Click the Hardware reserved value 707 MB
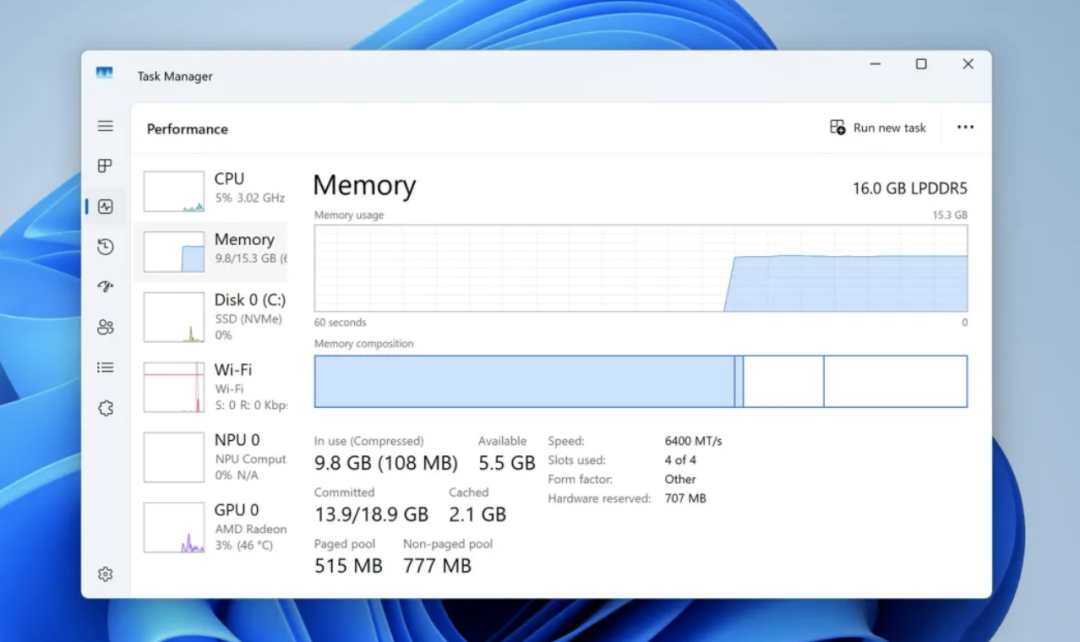The height and width of the screenshot is (642, 1080). point(685,498)
